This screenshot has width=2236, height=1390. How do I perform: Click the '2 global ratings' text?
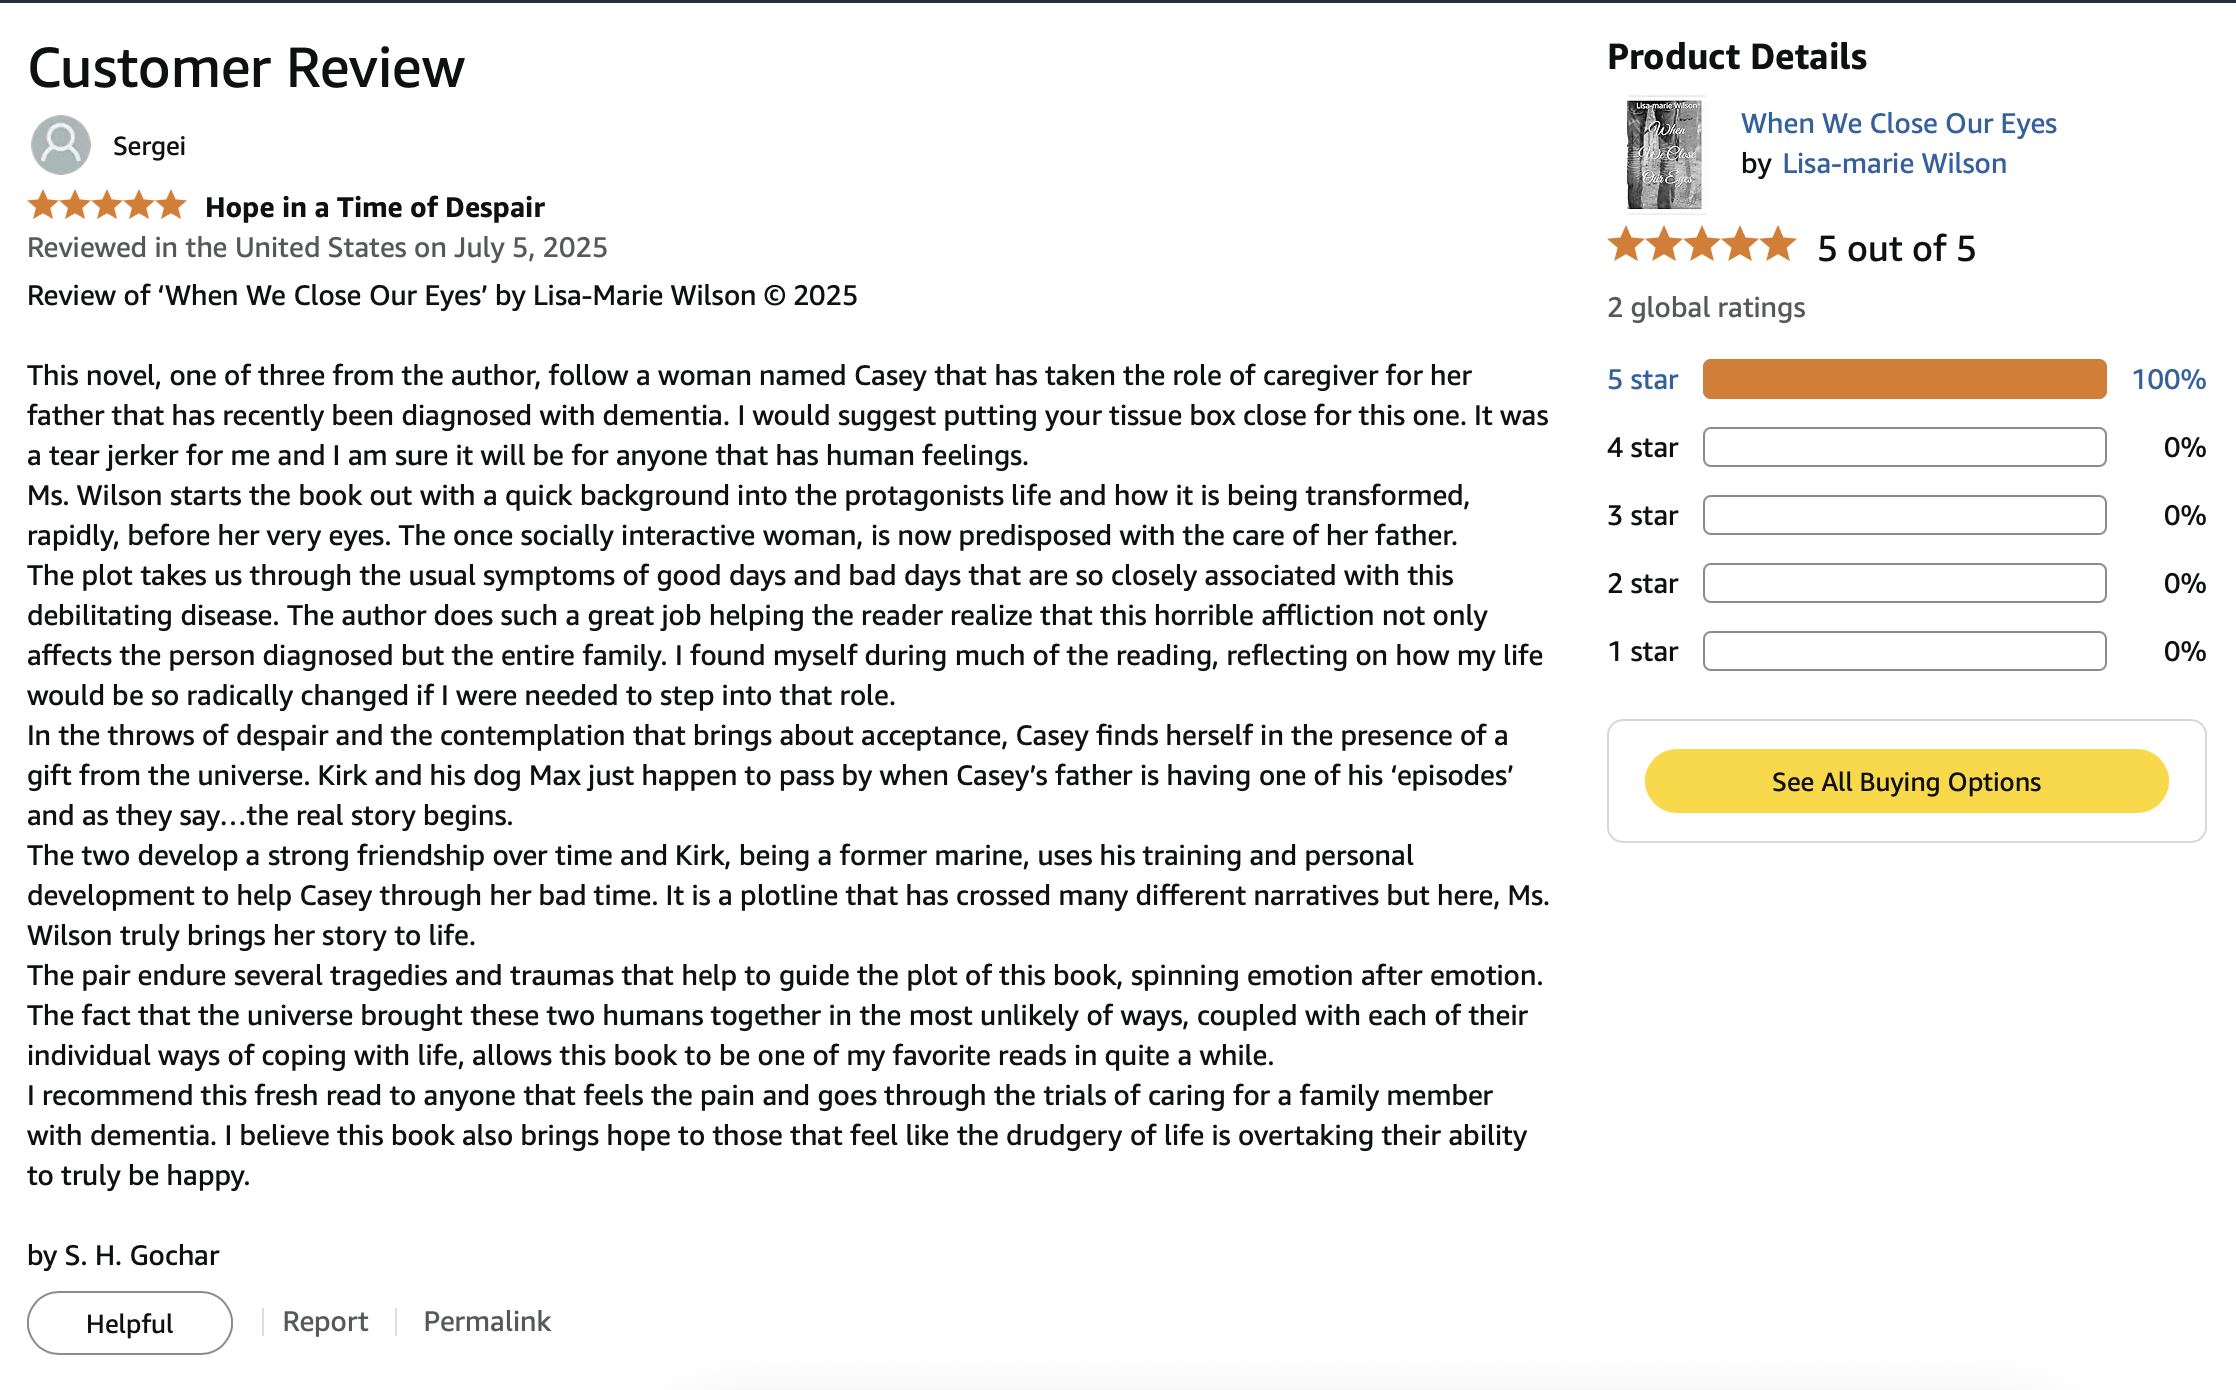coord(1706,308)
